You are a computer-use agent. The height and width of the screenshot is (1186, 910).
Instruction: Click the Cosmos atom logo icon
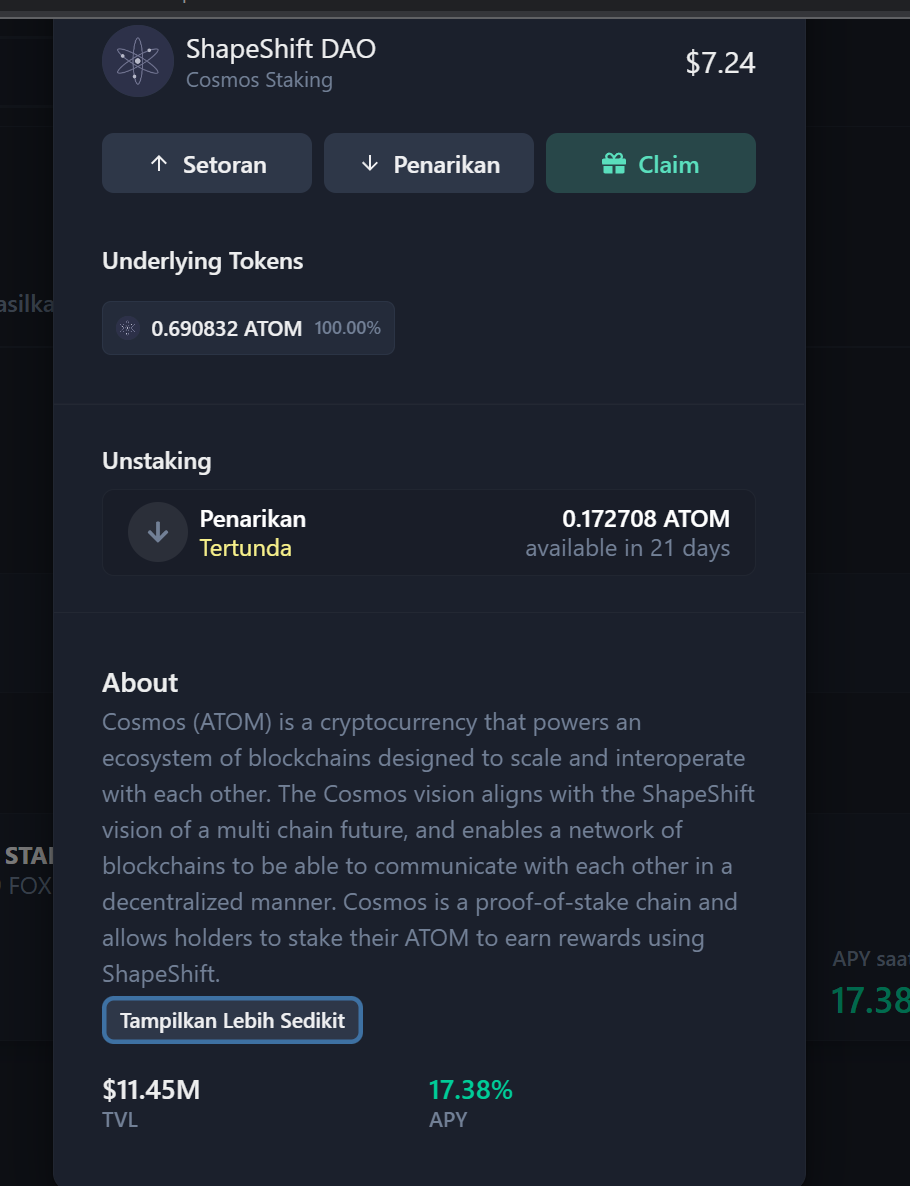[138, 61]
